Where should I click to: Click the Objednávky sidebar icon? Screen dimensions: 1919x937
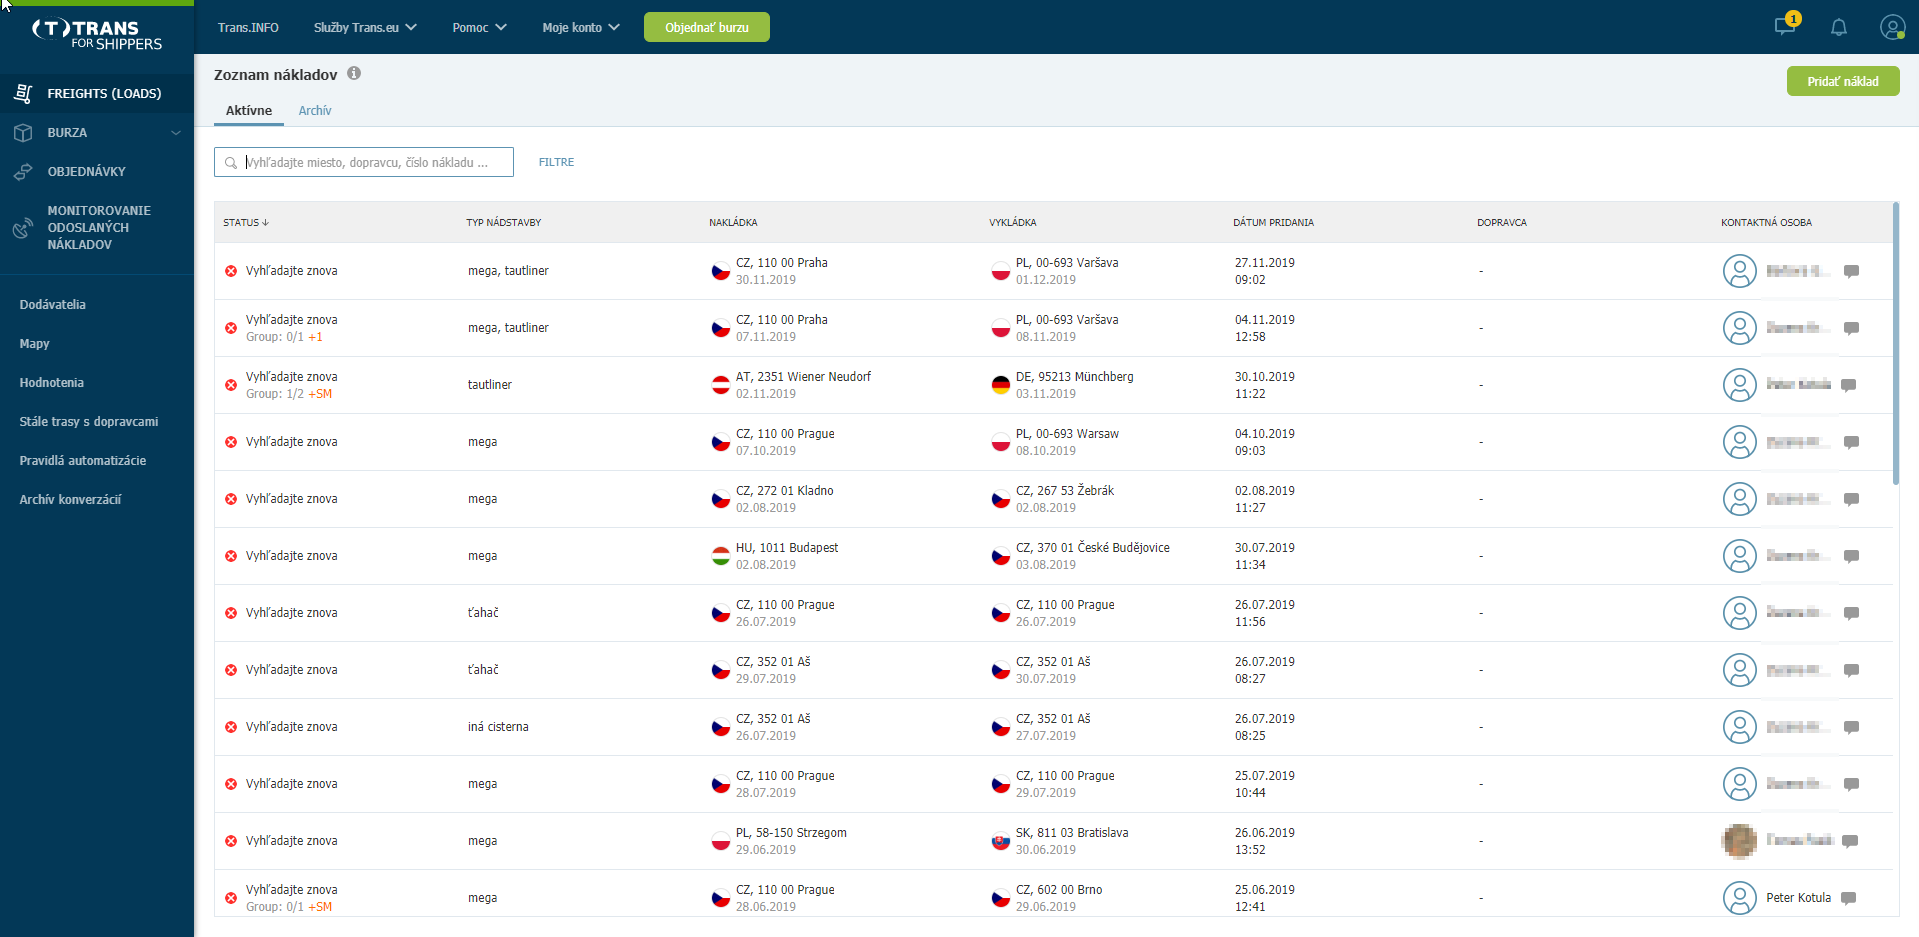pyautogui.click(x=23, y=171)
